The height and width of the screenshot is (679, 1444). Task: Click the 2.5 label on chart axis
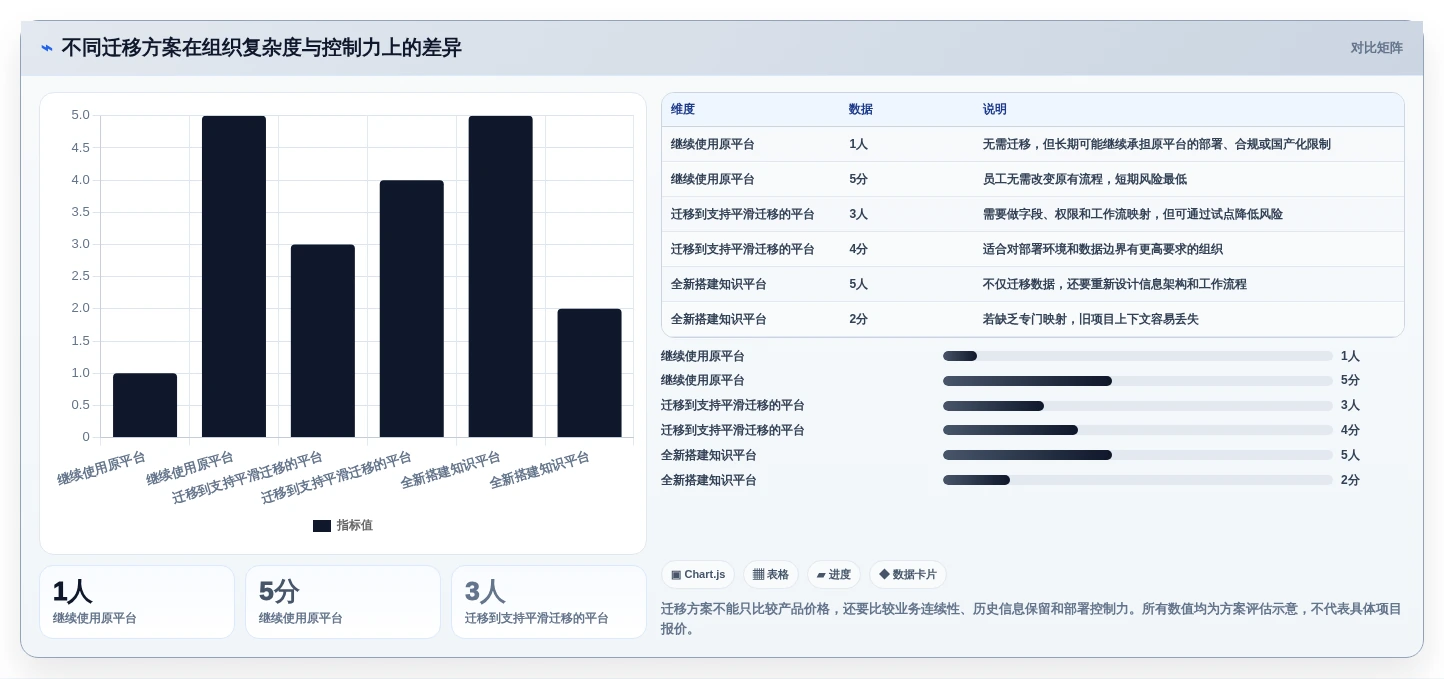81,276
